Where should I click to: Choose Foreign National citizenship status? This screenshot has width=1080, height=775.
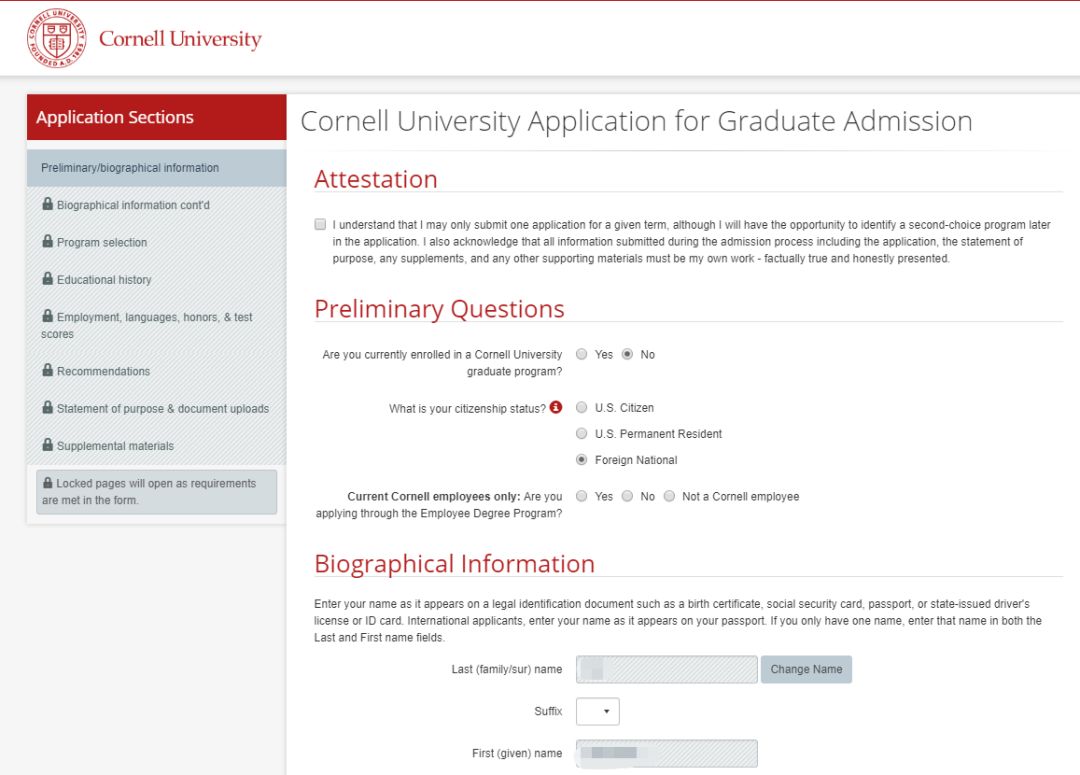[582, 459]
